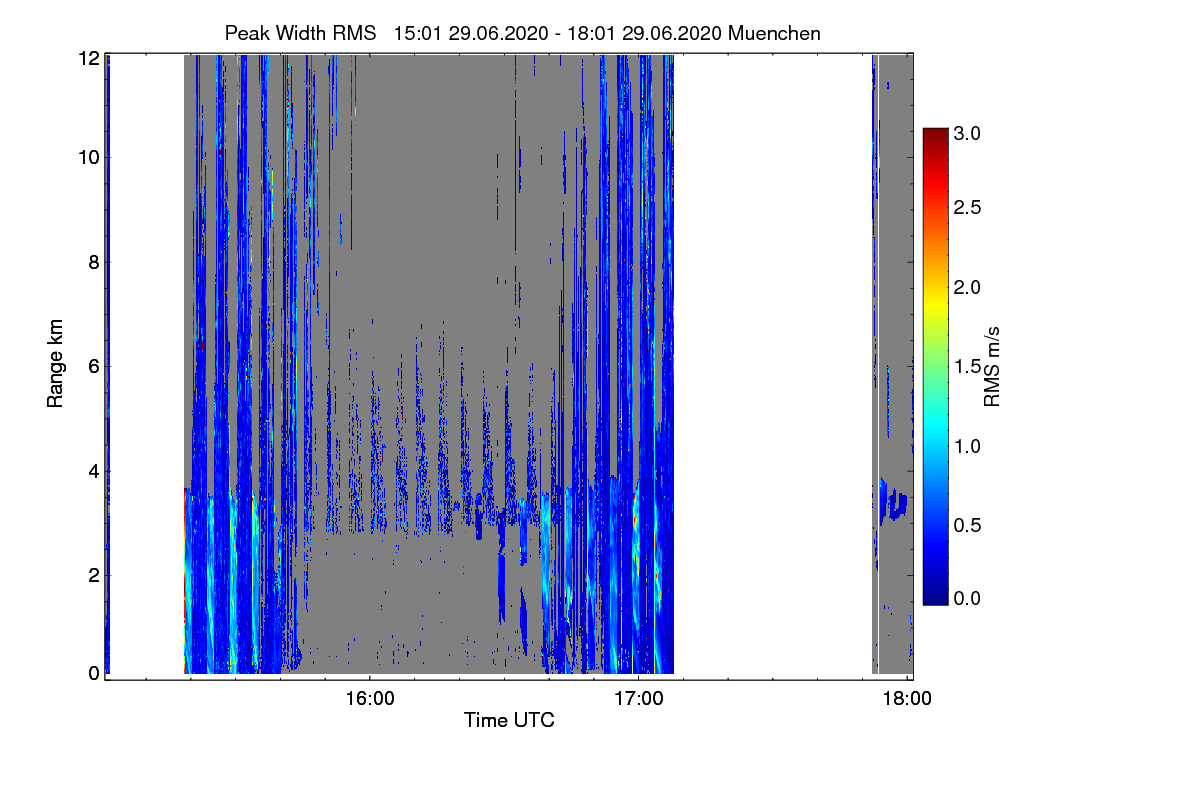
Task: Click the '6' range tick label
Action: (94, 366)
